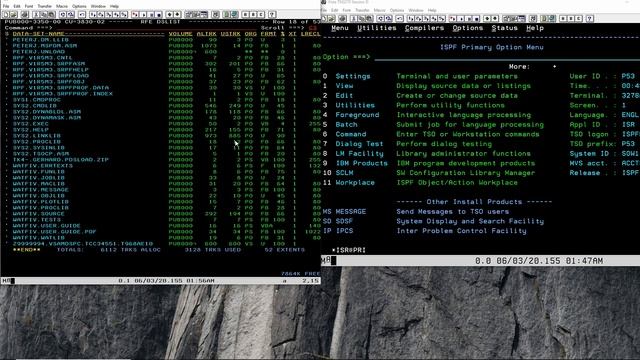The height and width of the screenshot is (360, 640).
Task: Click Print icon in left emulator toolbar
Action: pyautogui.click(x=25, y=14)
